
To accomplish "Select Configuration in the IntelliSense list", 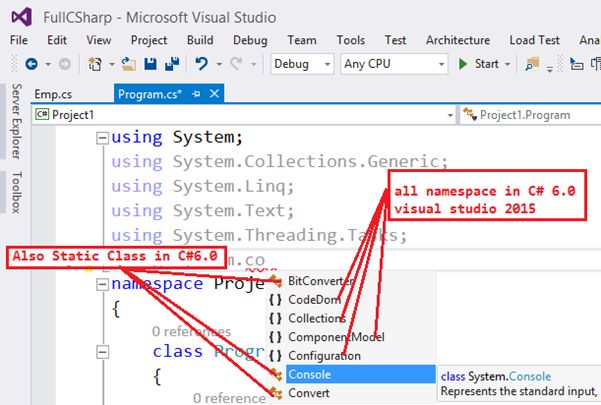I will click(324, 356).
